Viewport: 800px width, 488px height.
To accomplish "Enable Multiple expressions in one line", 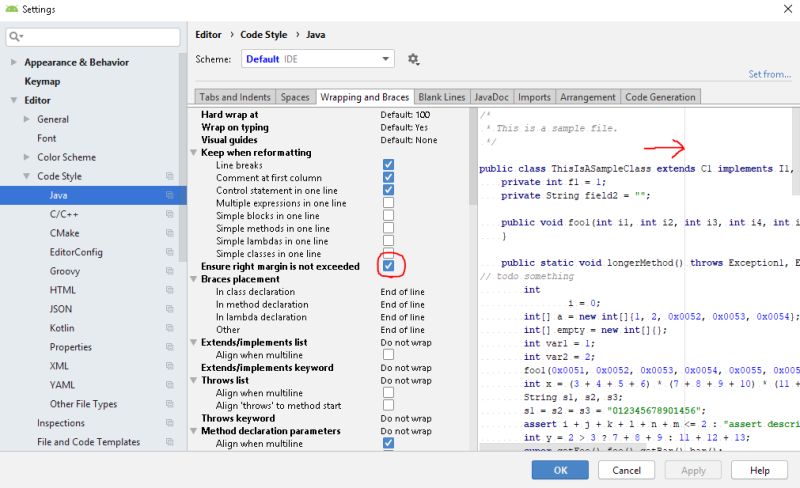I will [388, 203].
